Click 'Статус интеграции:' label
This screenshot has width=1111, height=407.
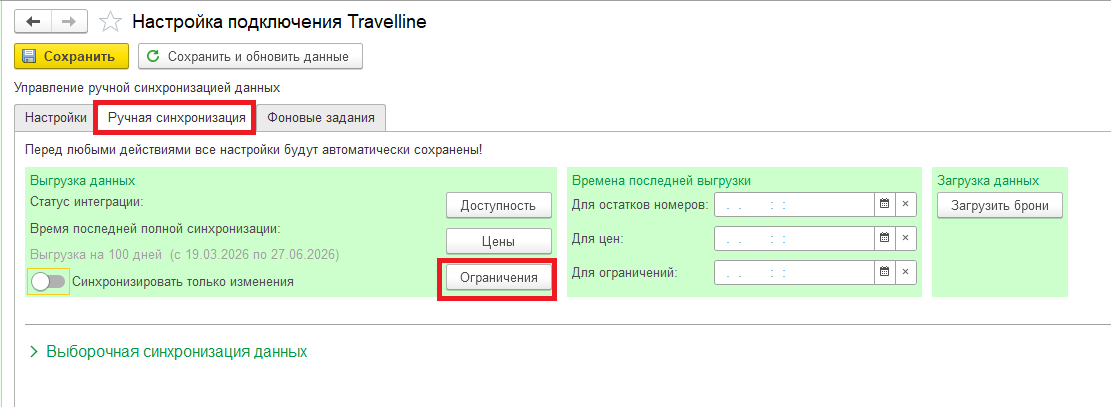(x=87, y=202)
